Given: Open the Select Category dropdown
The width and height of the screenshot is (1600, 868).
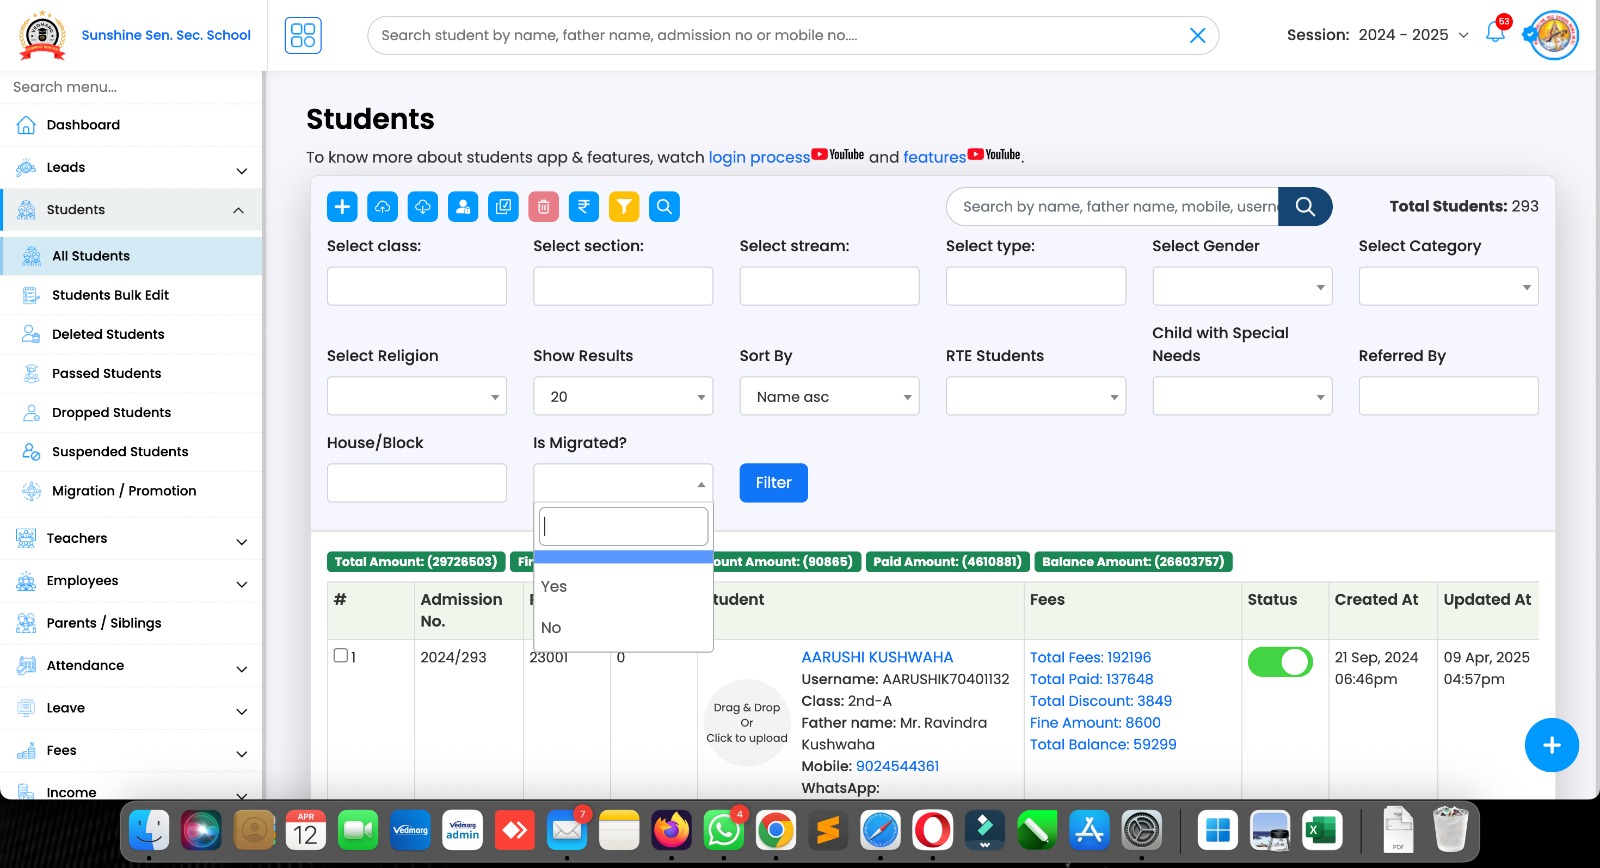Looking at the screenshot, I should 1448,286.
